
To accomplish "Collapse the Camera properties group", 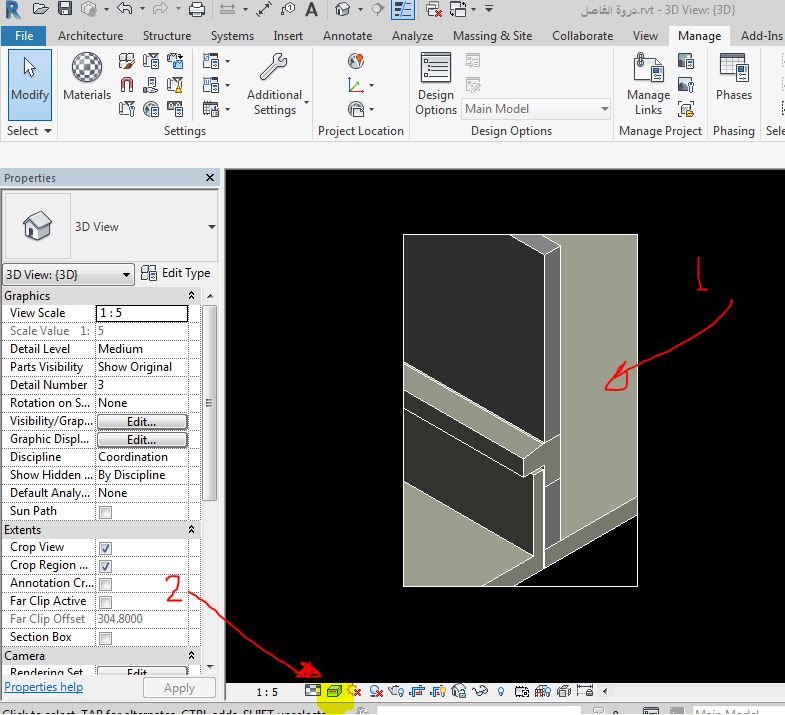I will [x=191, y=655].
